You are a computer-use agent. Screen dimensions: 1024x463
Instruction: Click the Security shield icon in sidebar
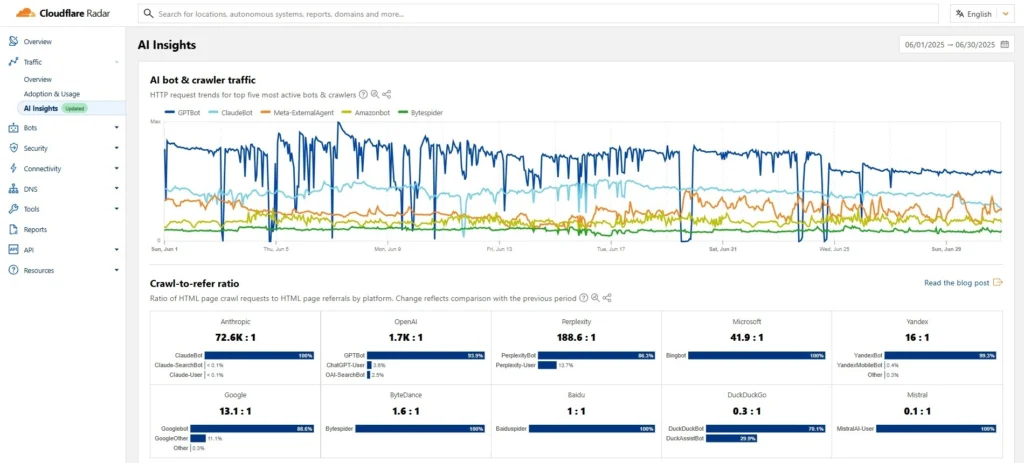coord(12,148)
